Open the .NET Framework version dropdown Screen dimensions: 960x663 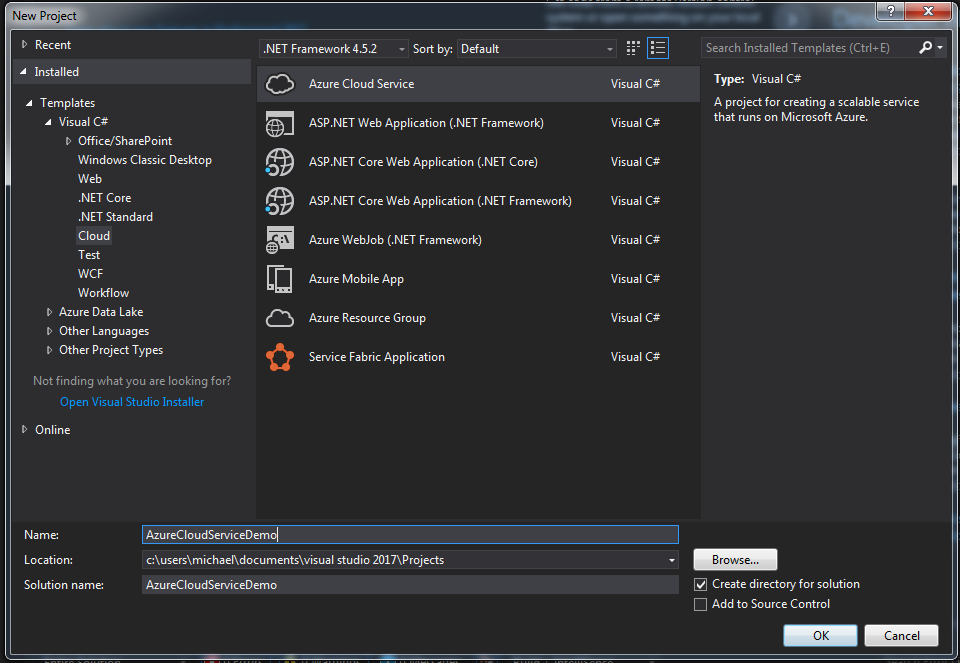[x=334, y=49]
